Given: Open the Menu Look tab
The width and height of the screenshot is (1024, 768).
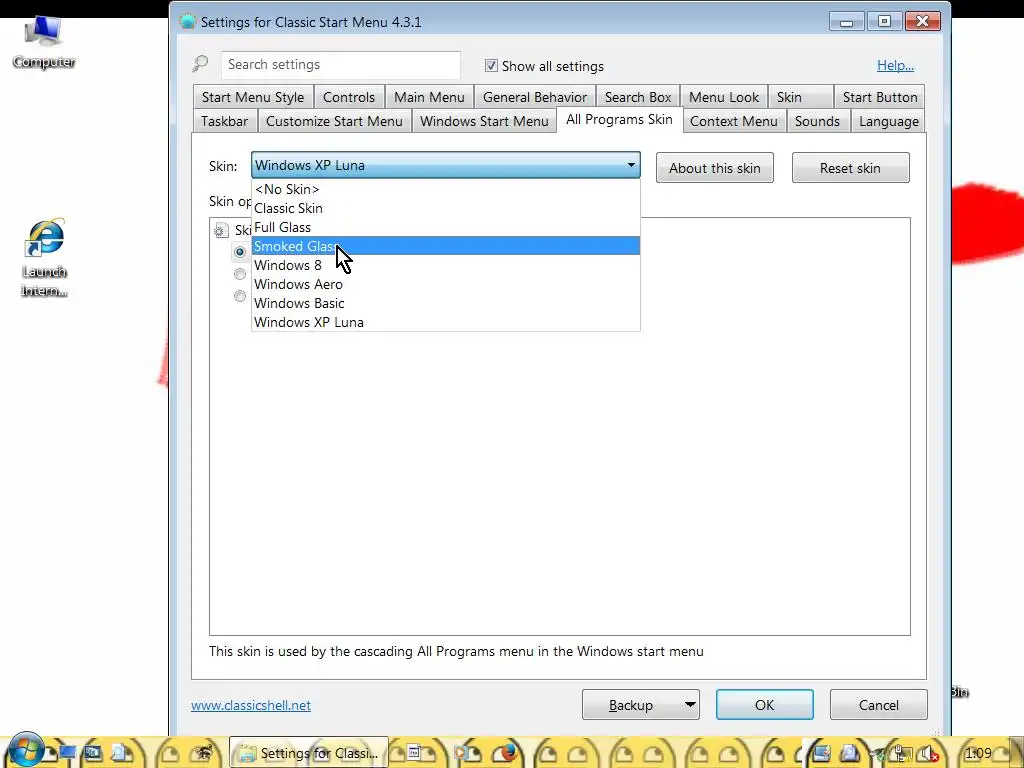Looking at the screenshot, I should click(x=724, y=97).
